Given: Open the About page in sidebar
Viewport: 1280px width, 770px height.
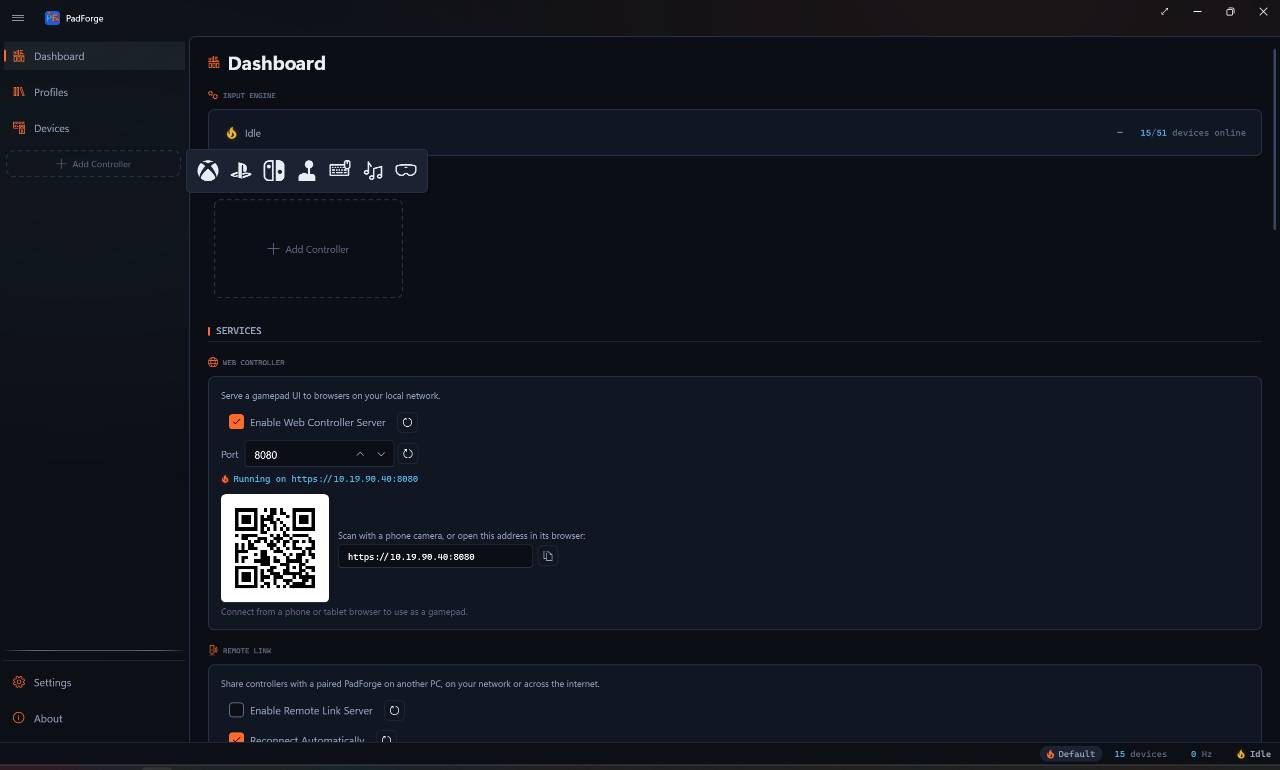Looking at the screenshot, I should coord(94,719).
